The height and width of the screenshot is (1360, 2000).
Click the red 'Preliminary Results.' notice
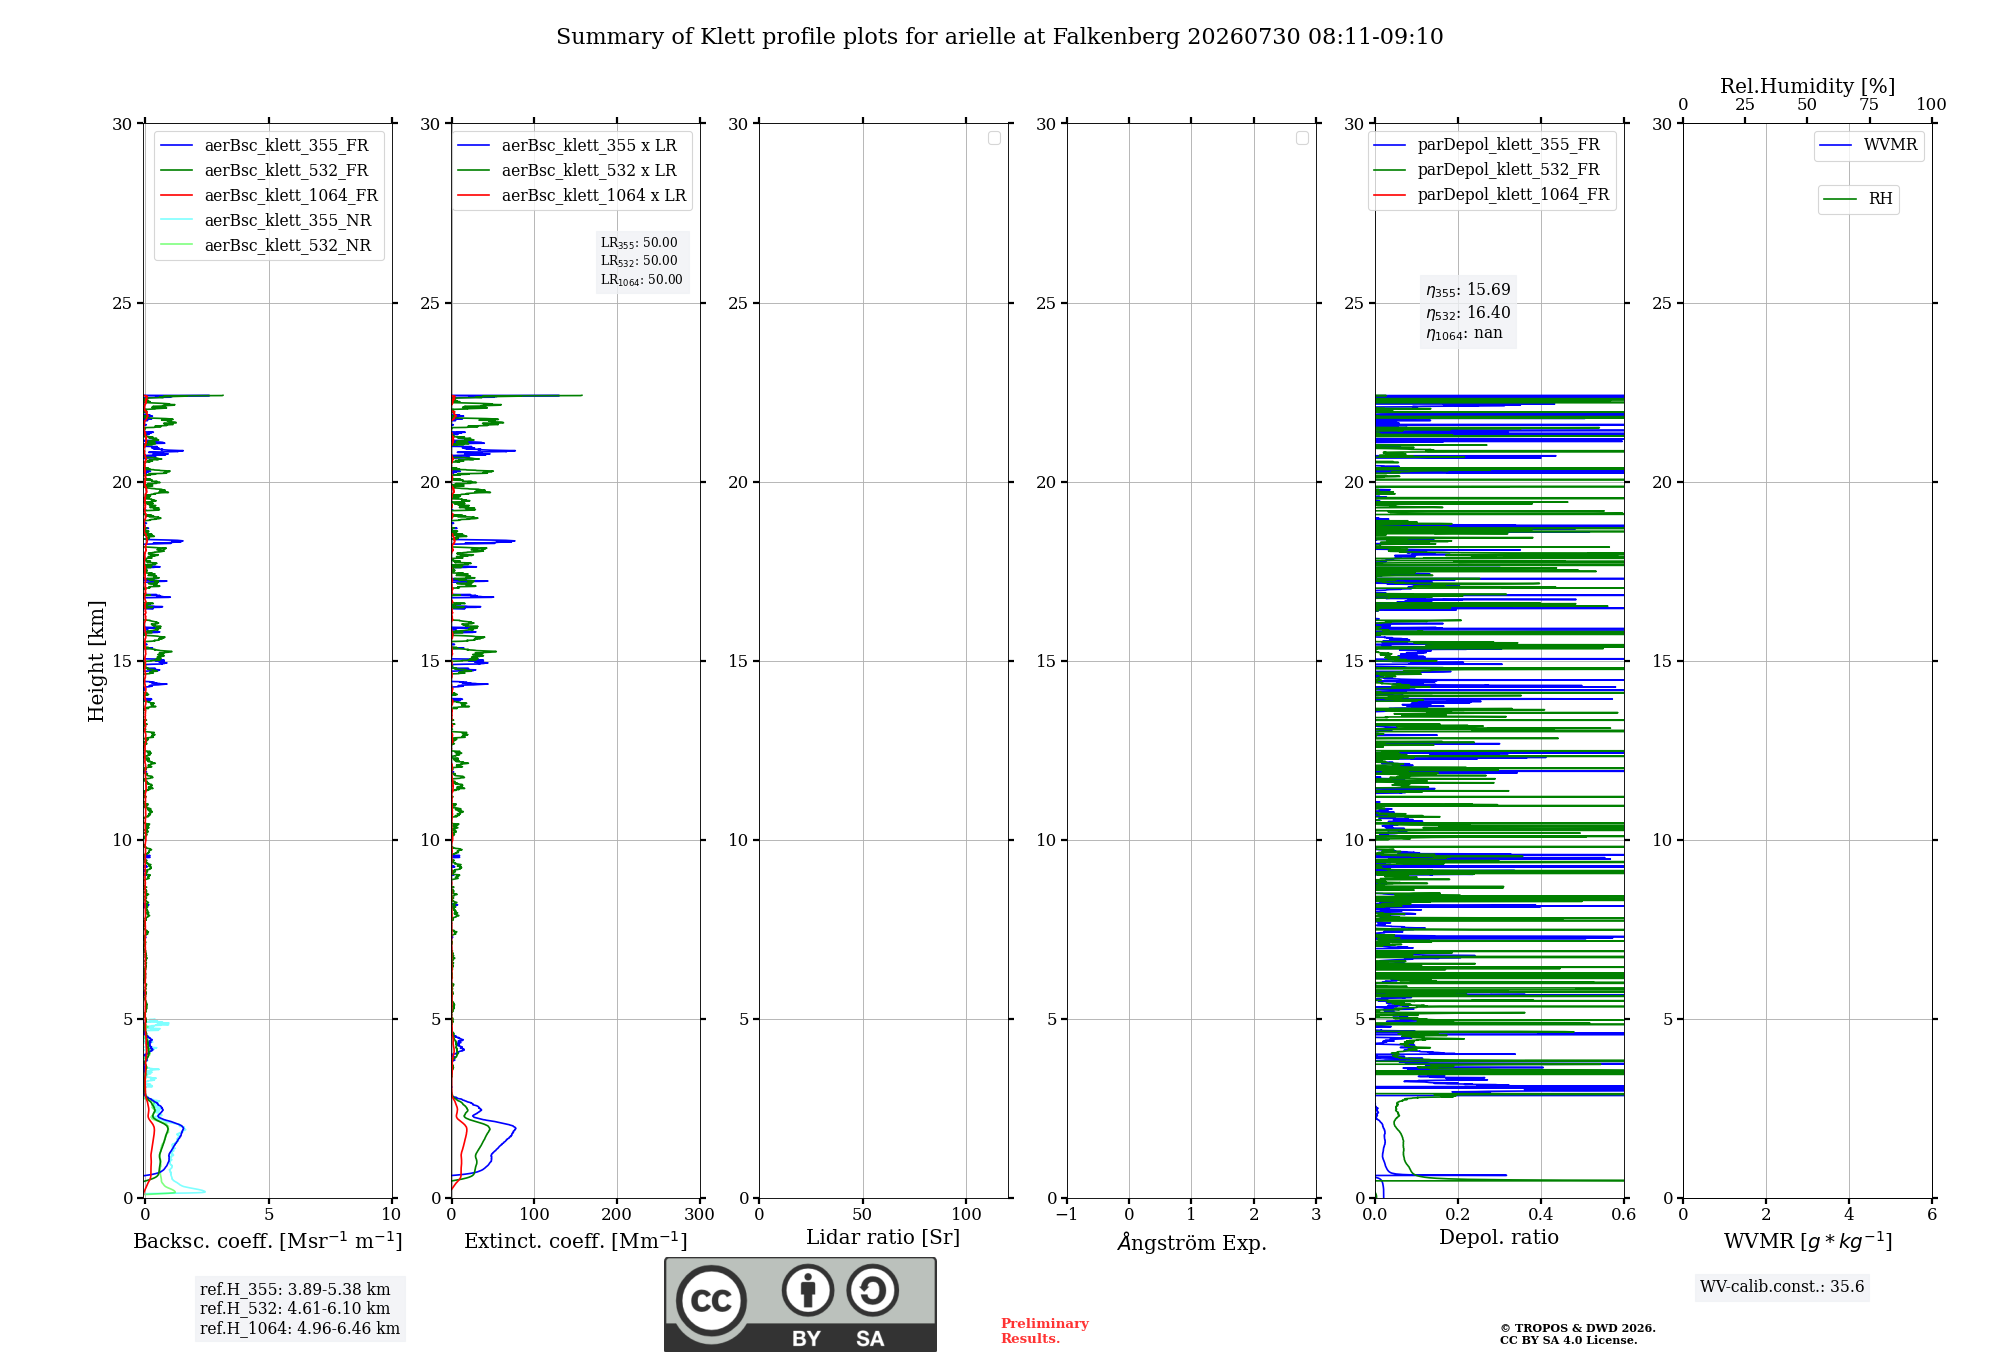point(1044,1331)
